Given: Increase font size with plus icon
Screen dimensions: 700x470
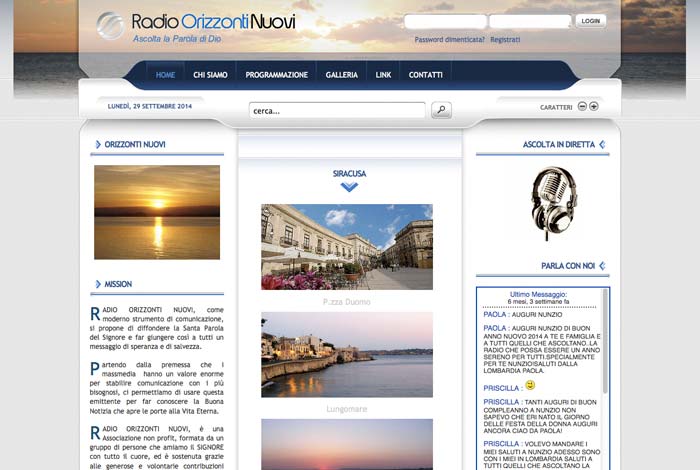Looking at the screenshot, I should tap(593, 106).
